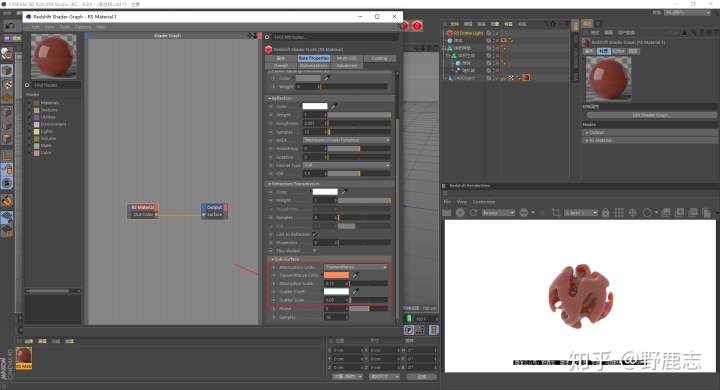Activate the RenderView crop region tool
720x390 pixels.
click(556, 212)
